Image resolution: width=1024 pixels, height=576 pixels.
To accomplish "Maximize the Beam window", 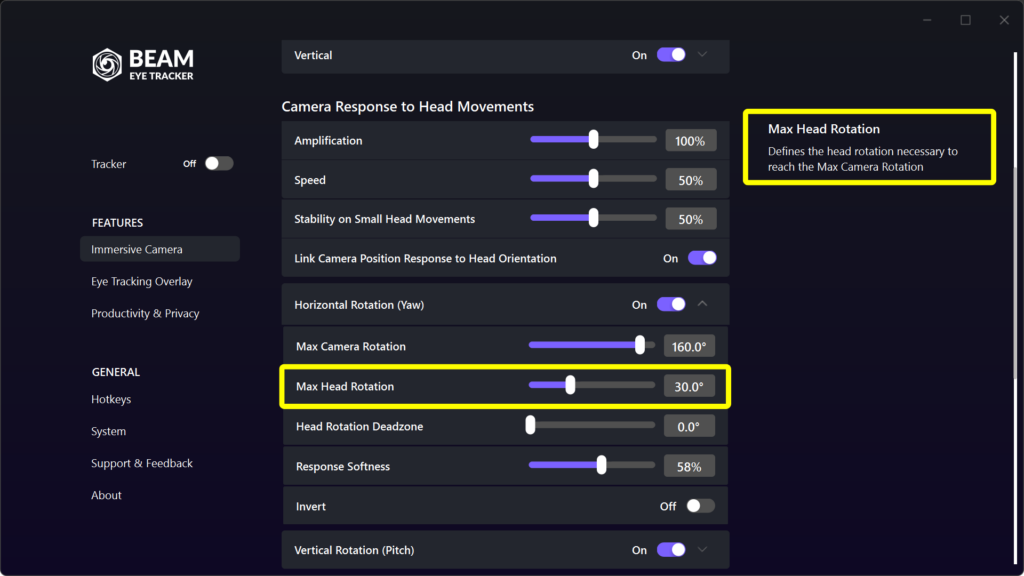I will (x=965, y=20).
